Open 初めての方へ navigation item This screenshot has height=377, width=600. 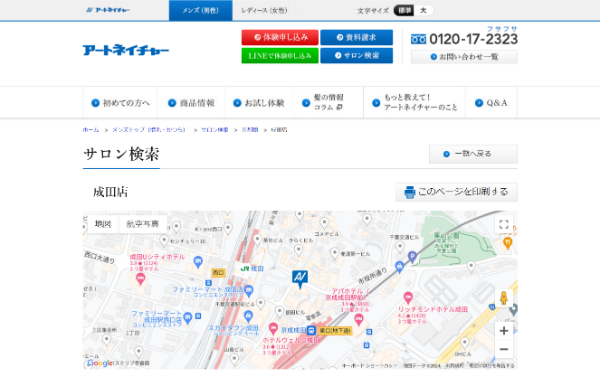point(120,103)
